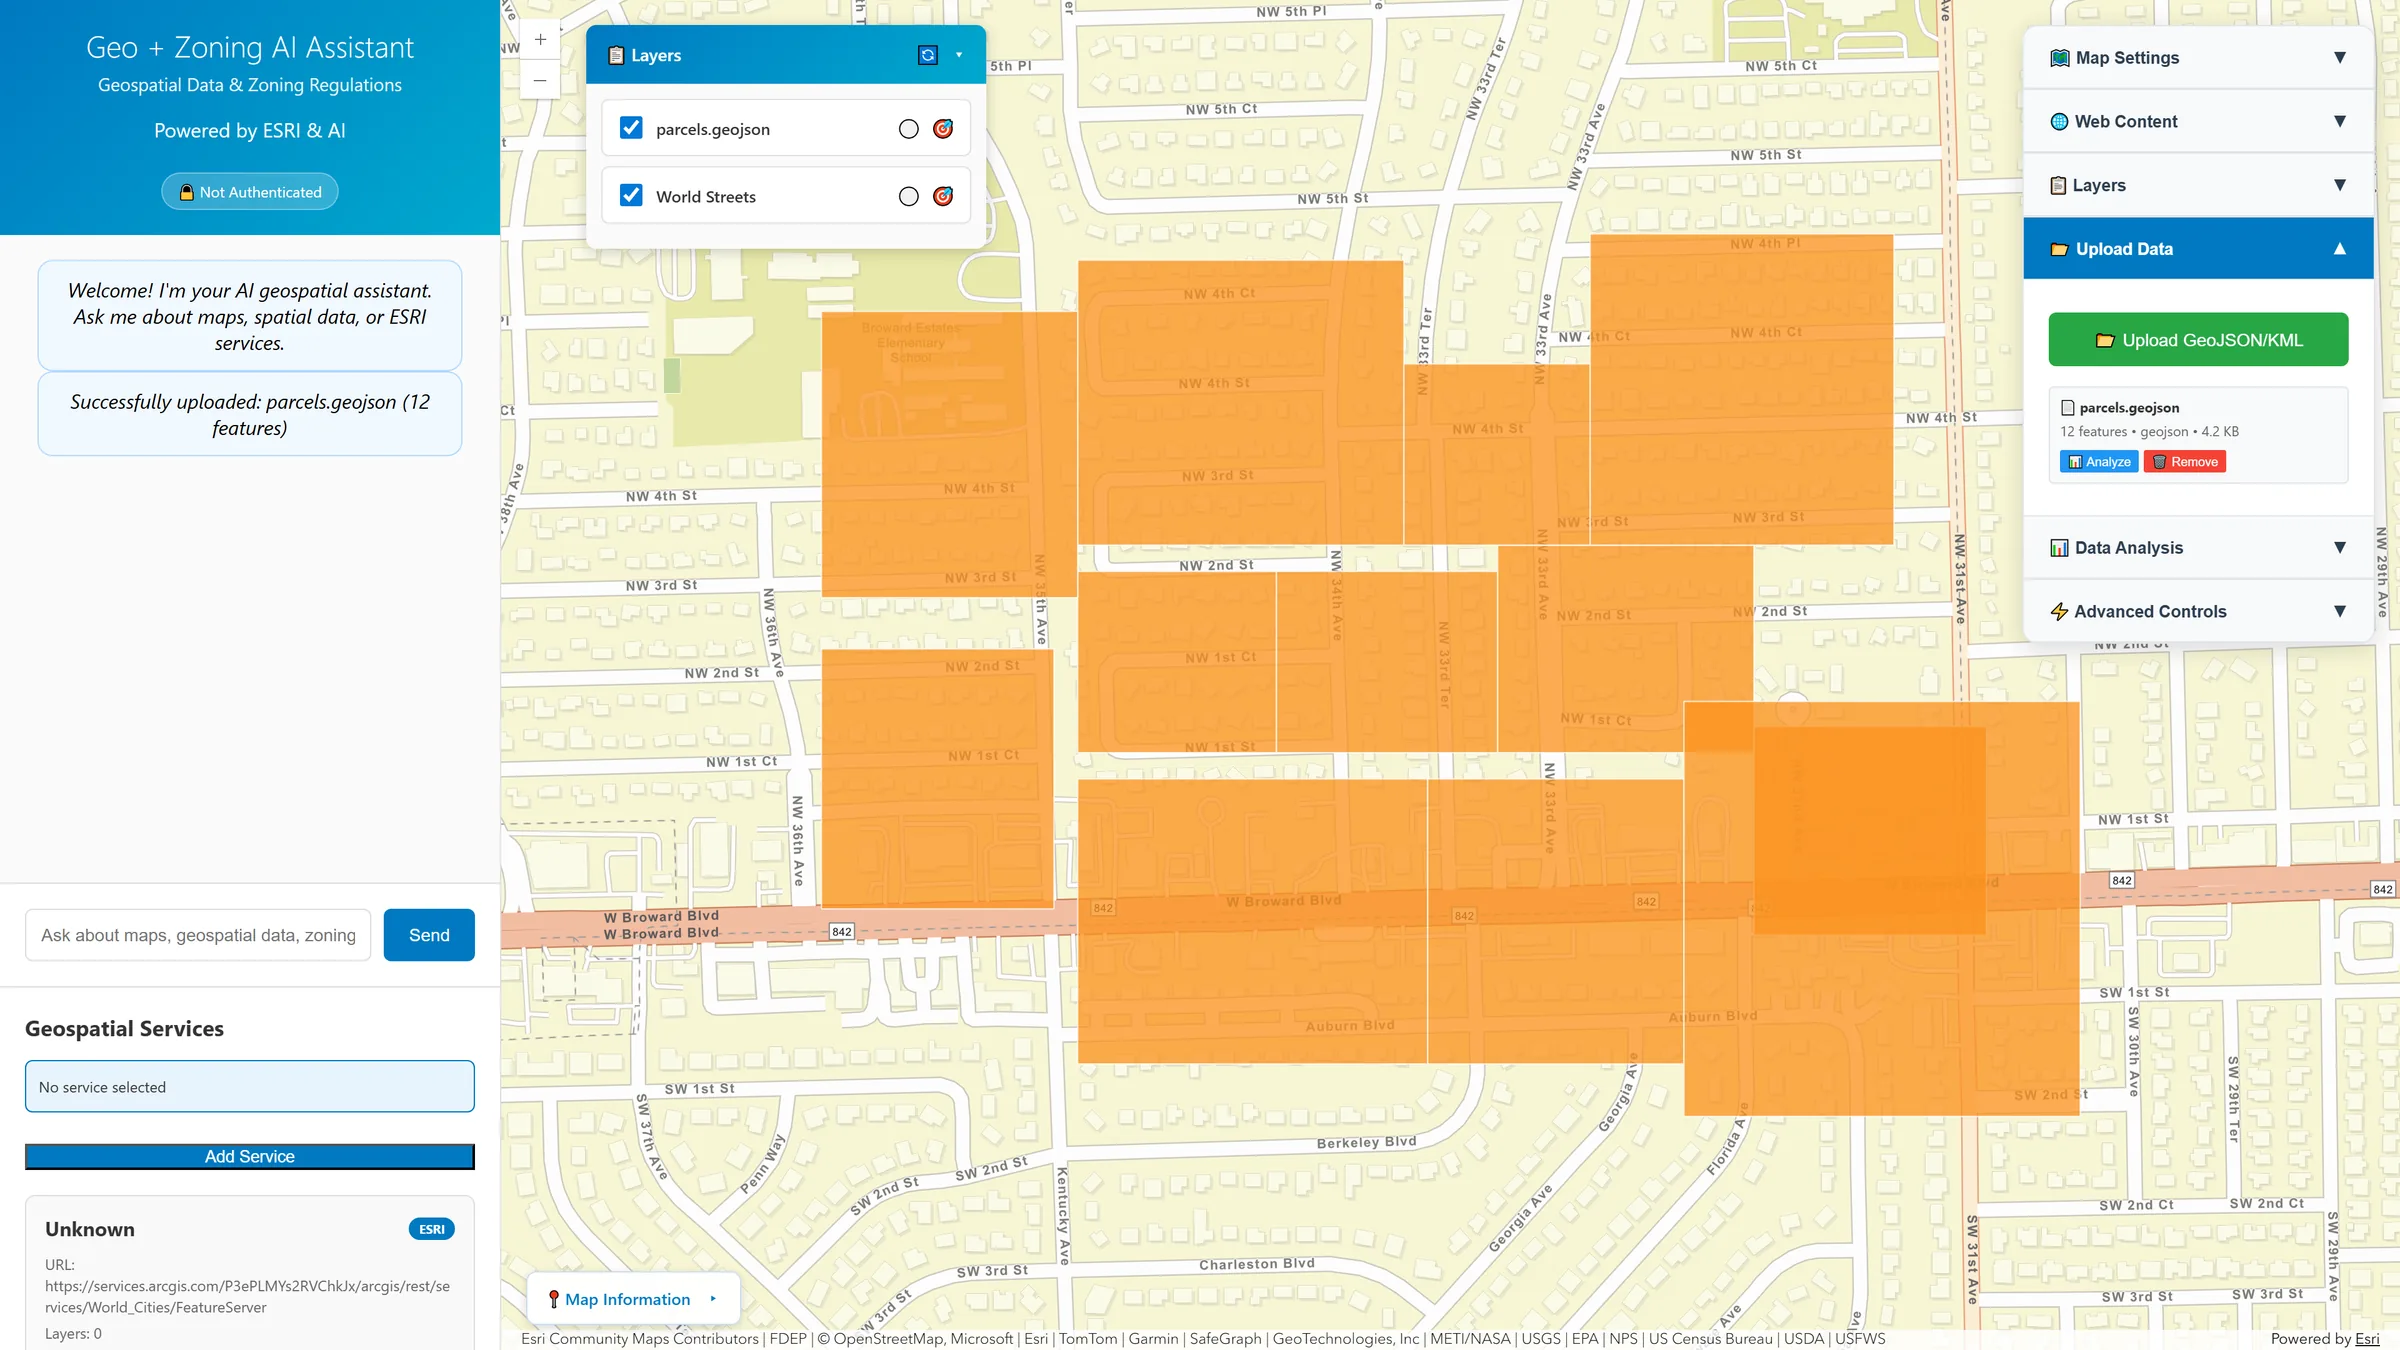Click the clipboard icon in floating Layers header
This screenshot has width=2400, height=1350.
[x=616, y=56]
